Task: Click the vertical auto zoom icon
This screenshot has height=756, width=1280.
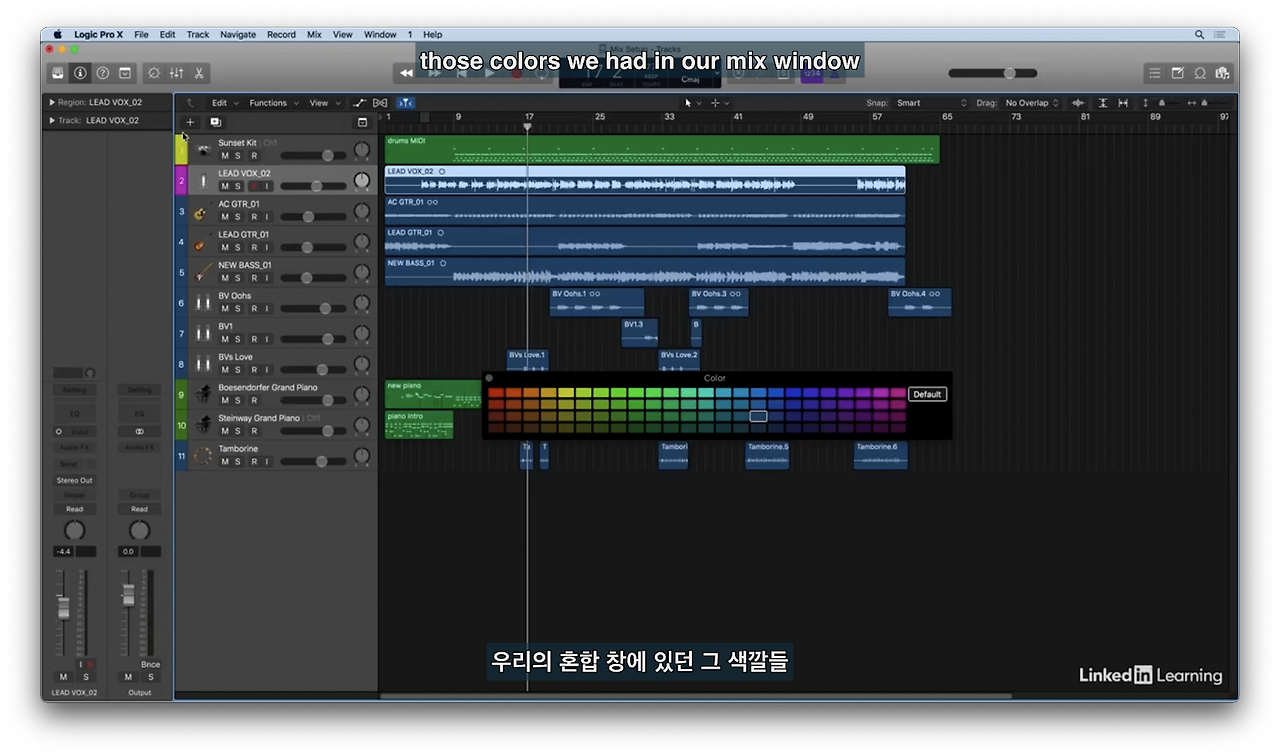Action: (x=1103, y=103)
